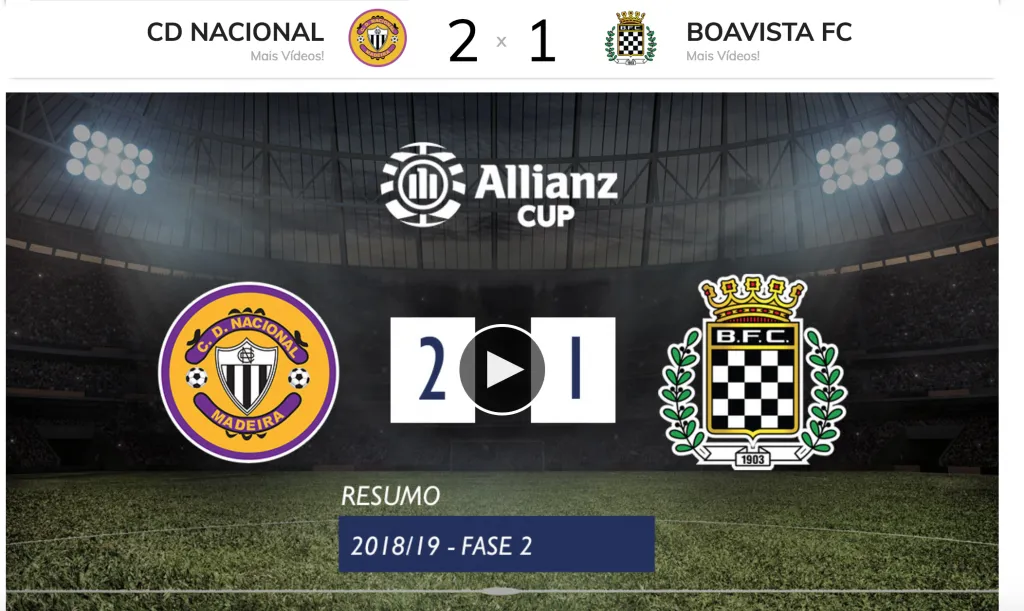Open the BOAVISTA FC team name link
This screenshot has height=611, width=1024.
click(x=769, y=32)
